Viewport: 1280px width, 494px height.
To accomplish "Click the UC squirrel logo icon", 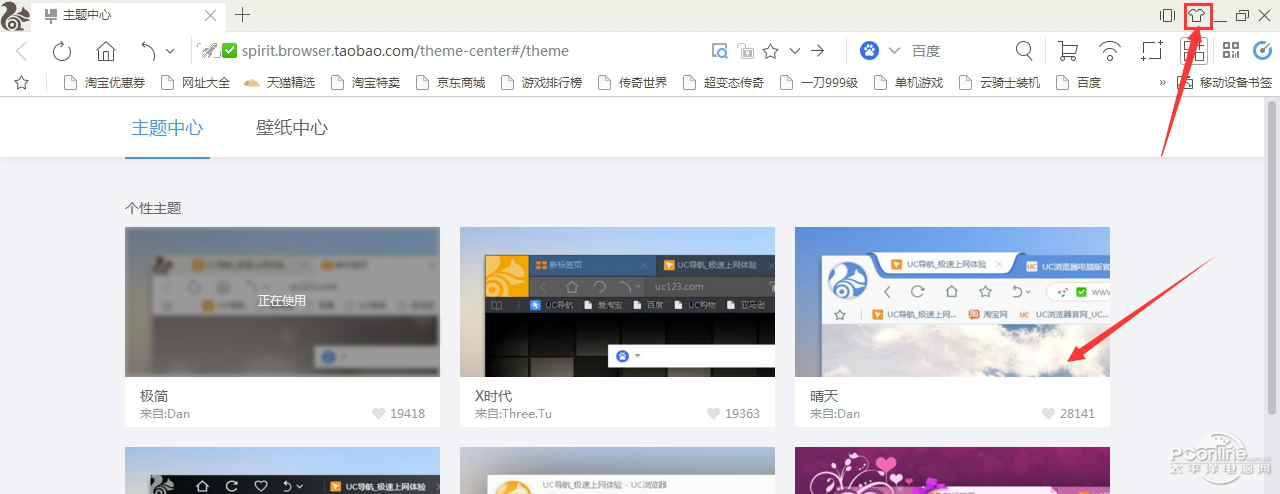I will (15, 15).
